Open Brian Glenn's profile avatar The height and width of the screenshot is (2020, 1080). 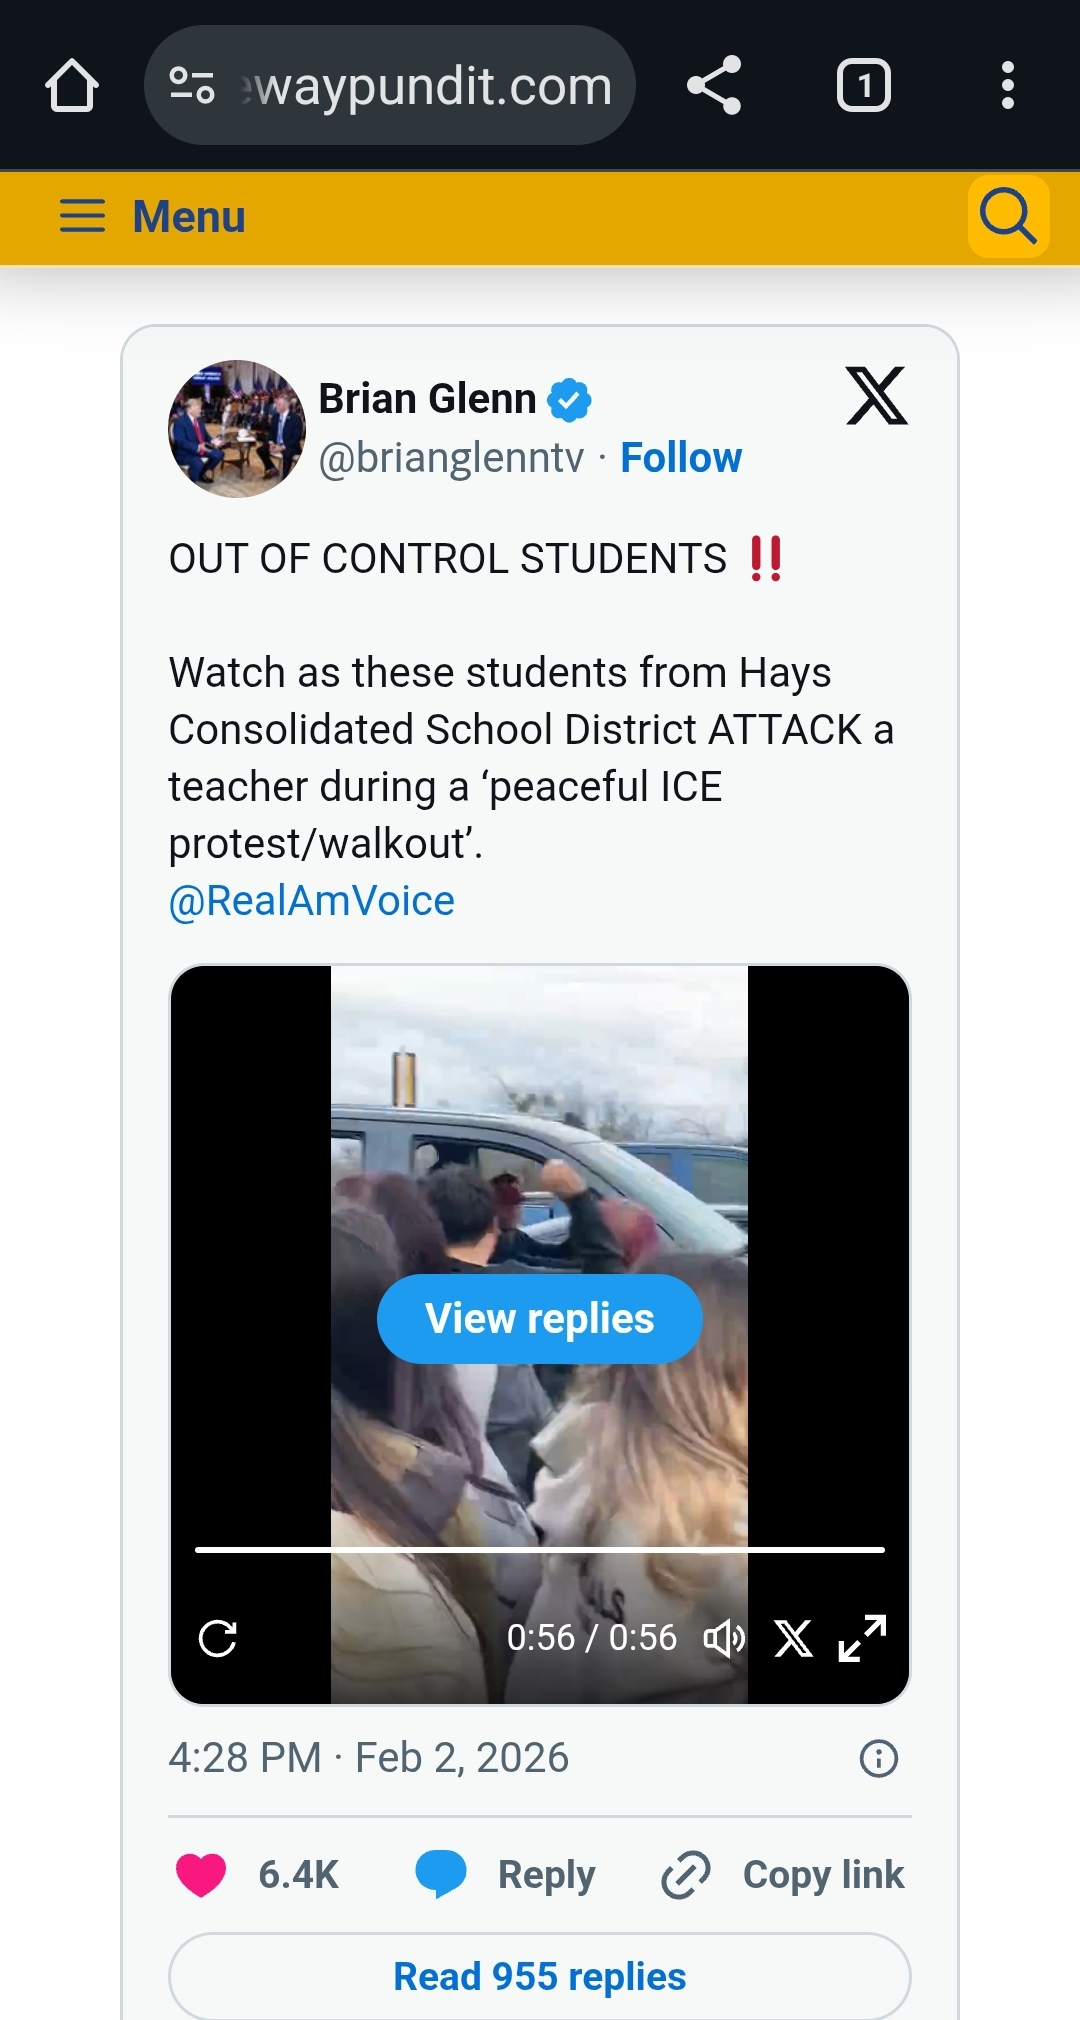pyautogui.click(x=237, y=428)
